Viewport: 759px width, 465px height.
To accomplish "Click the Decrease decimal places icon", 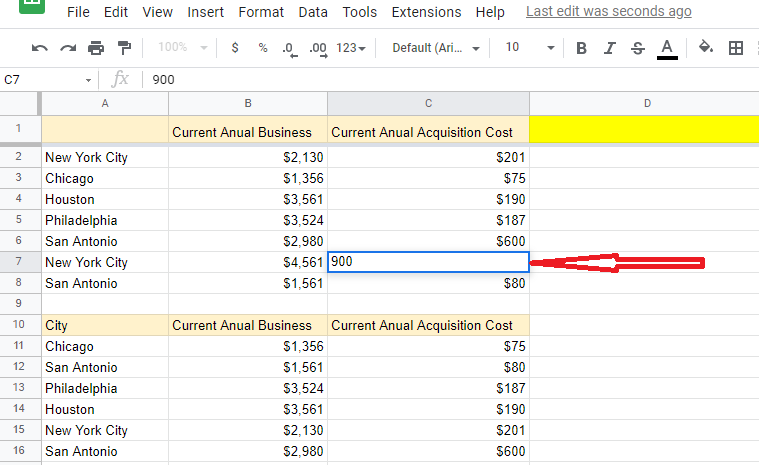I will (289, 48).
